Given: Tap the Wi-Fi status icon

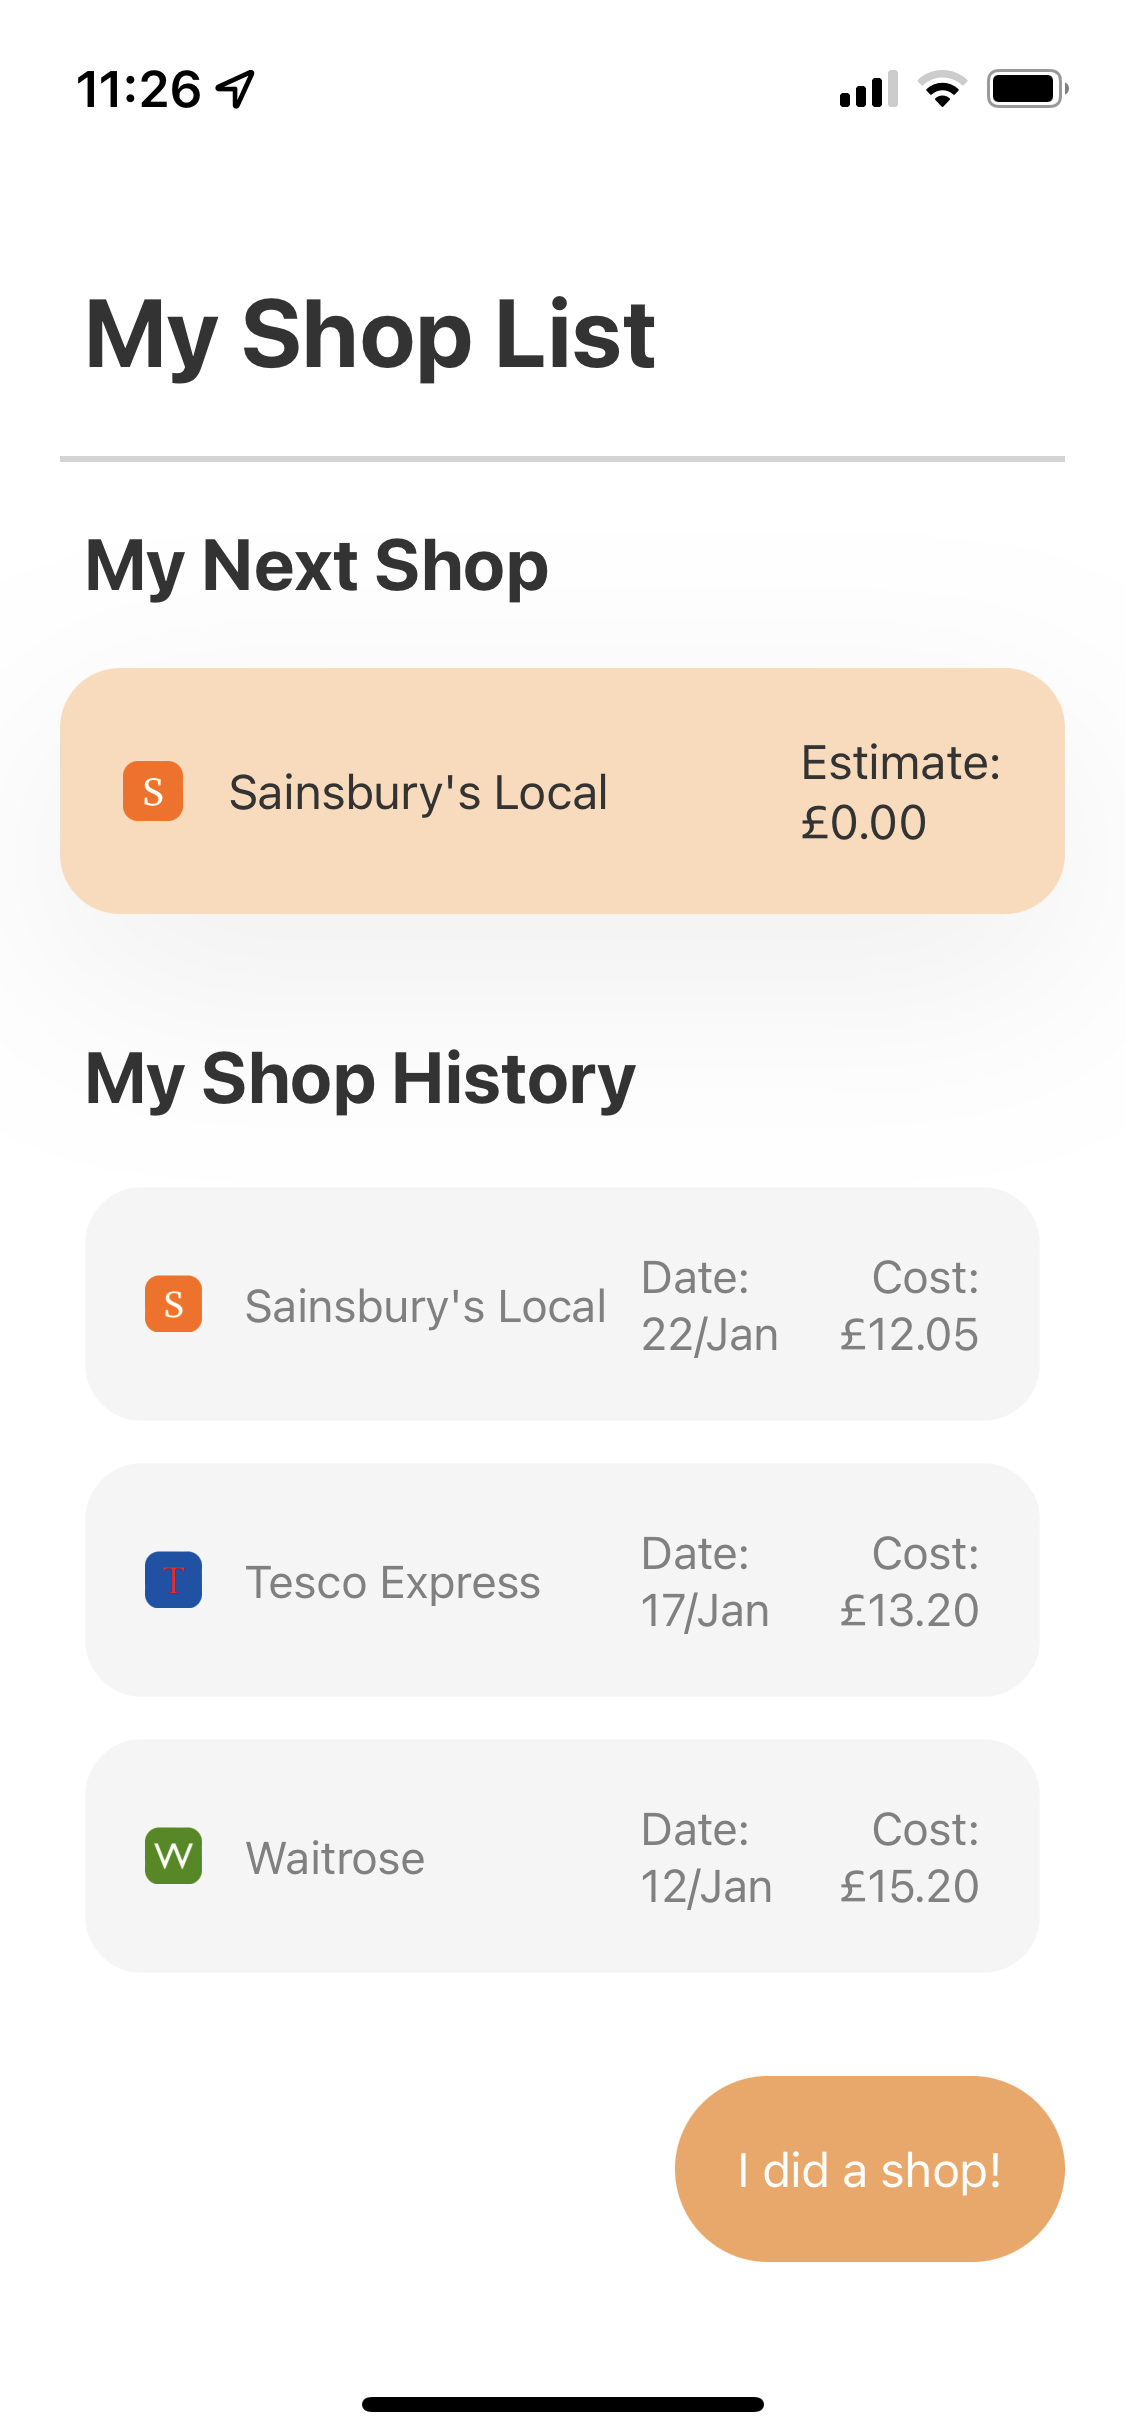Looking at the screenshot, I should coord(941,89).
